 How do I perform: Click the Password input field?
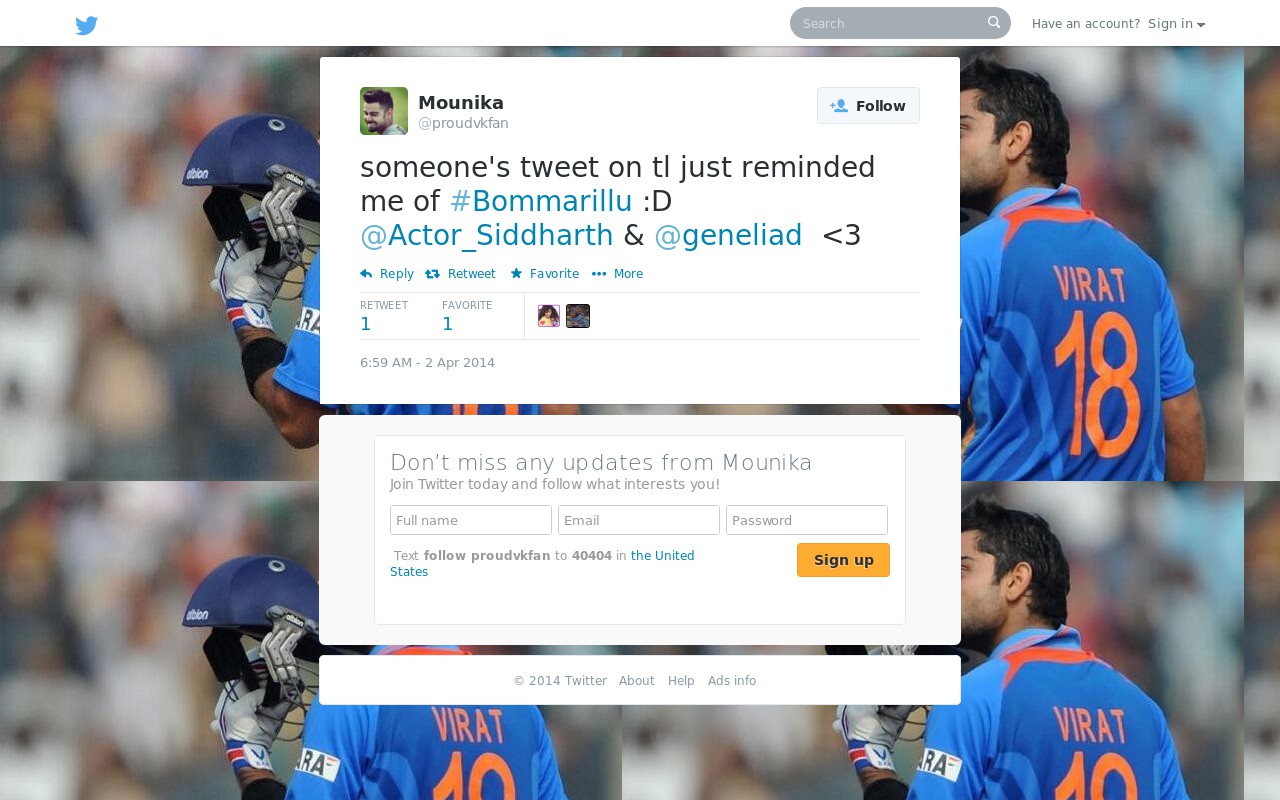pyautogui.click(x=807, y=520)
